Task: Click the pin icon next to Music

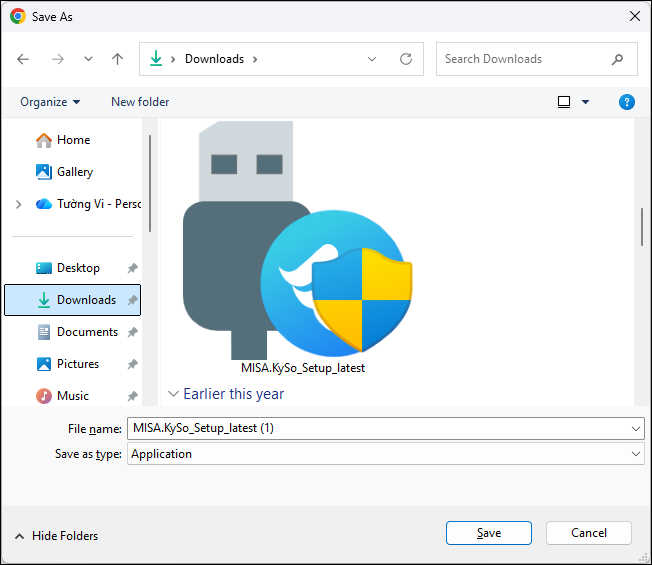Action: coord(132,396)
